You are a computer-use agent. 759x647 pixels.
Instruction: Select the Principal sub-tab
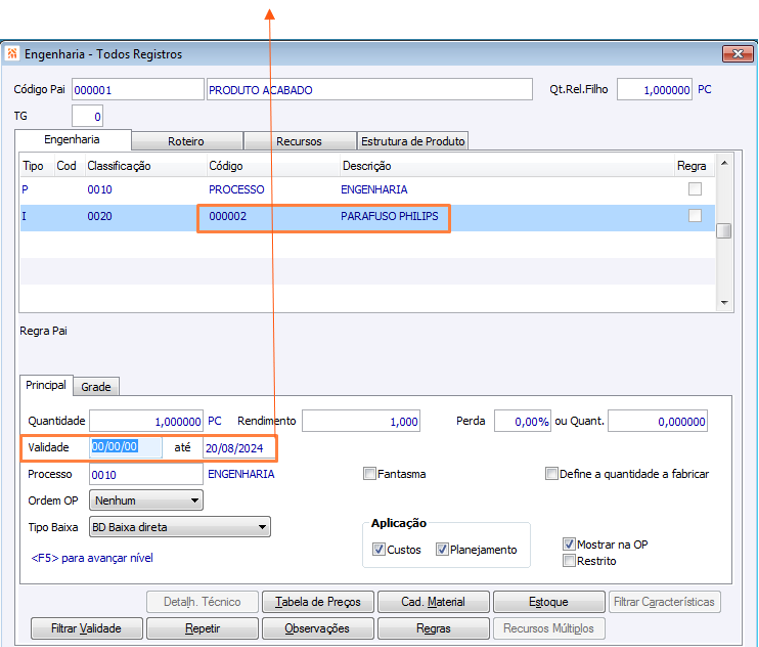46,385
